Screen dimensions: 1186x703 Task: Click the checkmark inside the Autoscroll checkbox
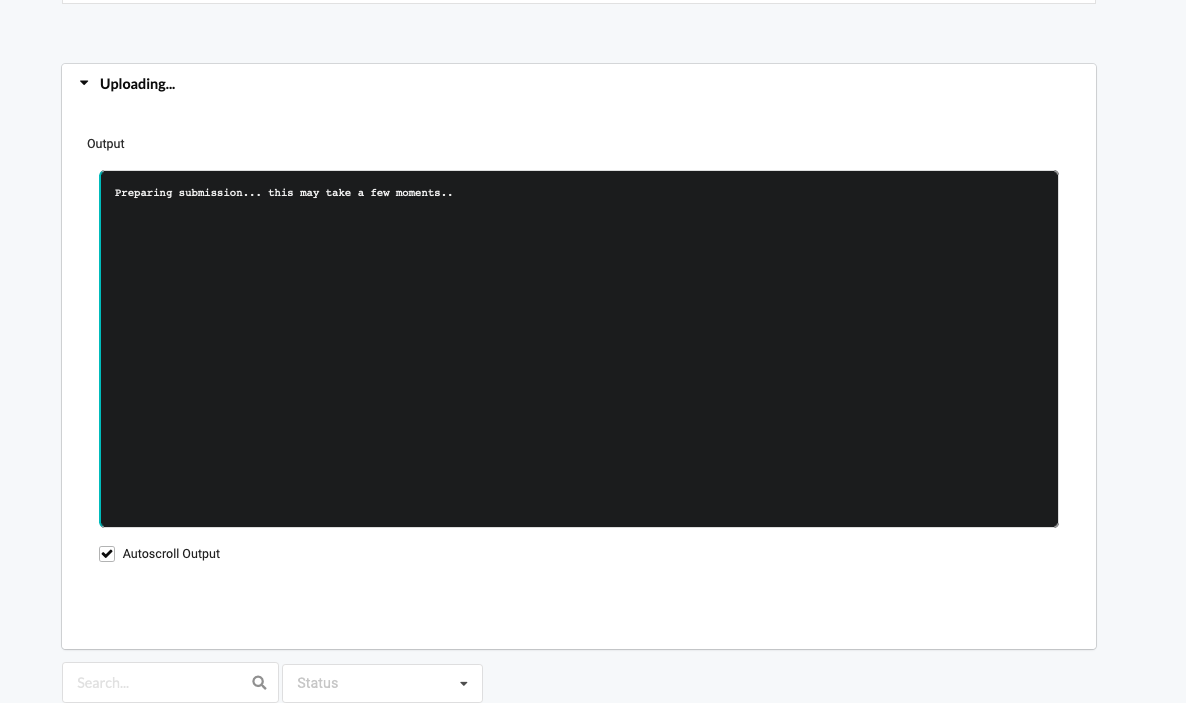pos(107,553)
